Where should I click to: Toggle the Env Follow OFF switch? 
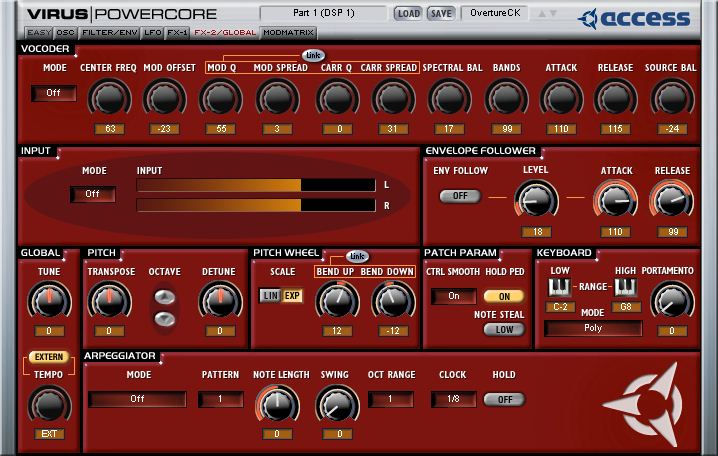(460, 196)
